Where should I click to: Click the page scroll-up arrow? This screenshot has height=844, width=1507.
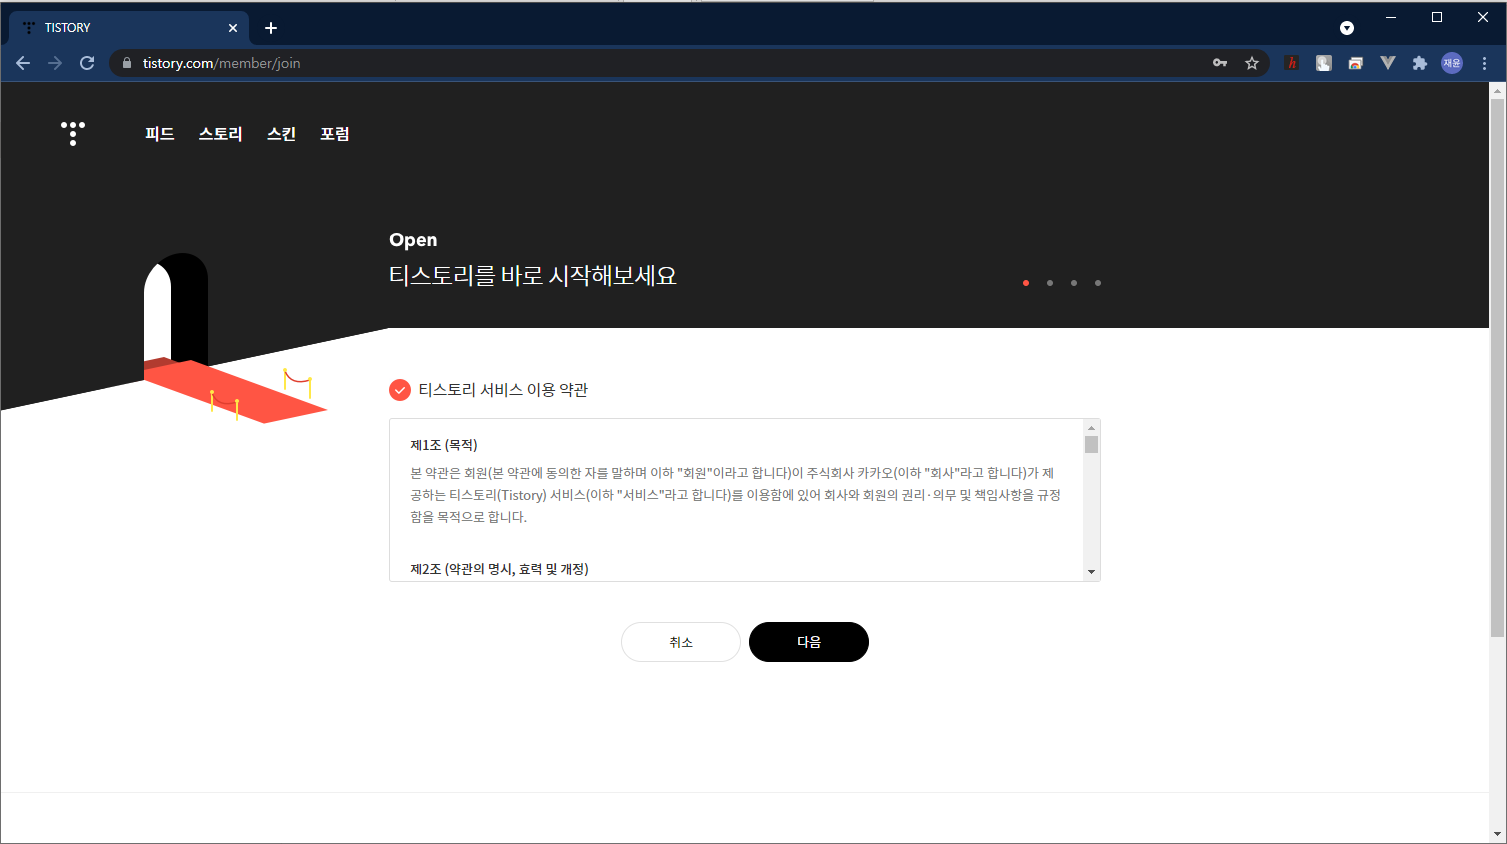(x=1497, y=91)
